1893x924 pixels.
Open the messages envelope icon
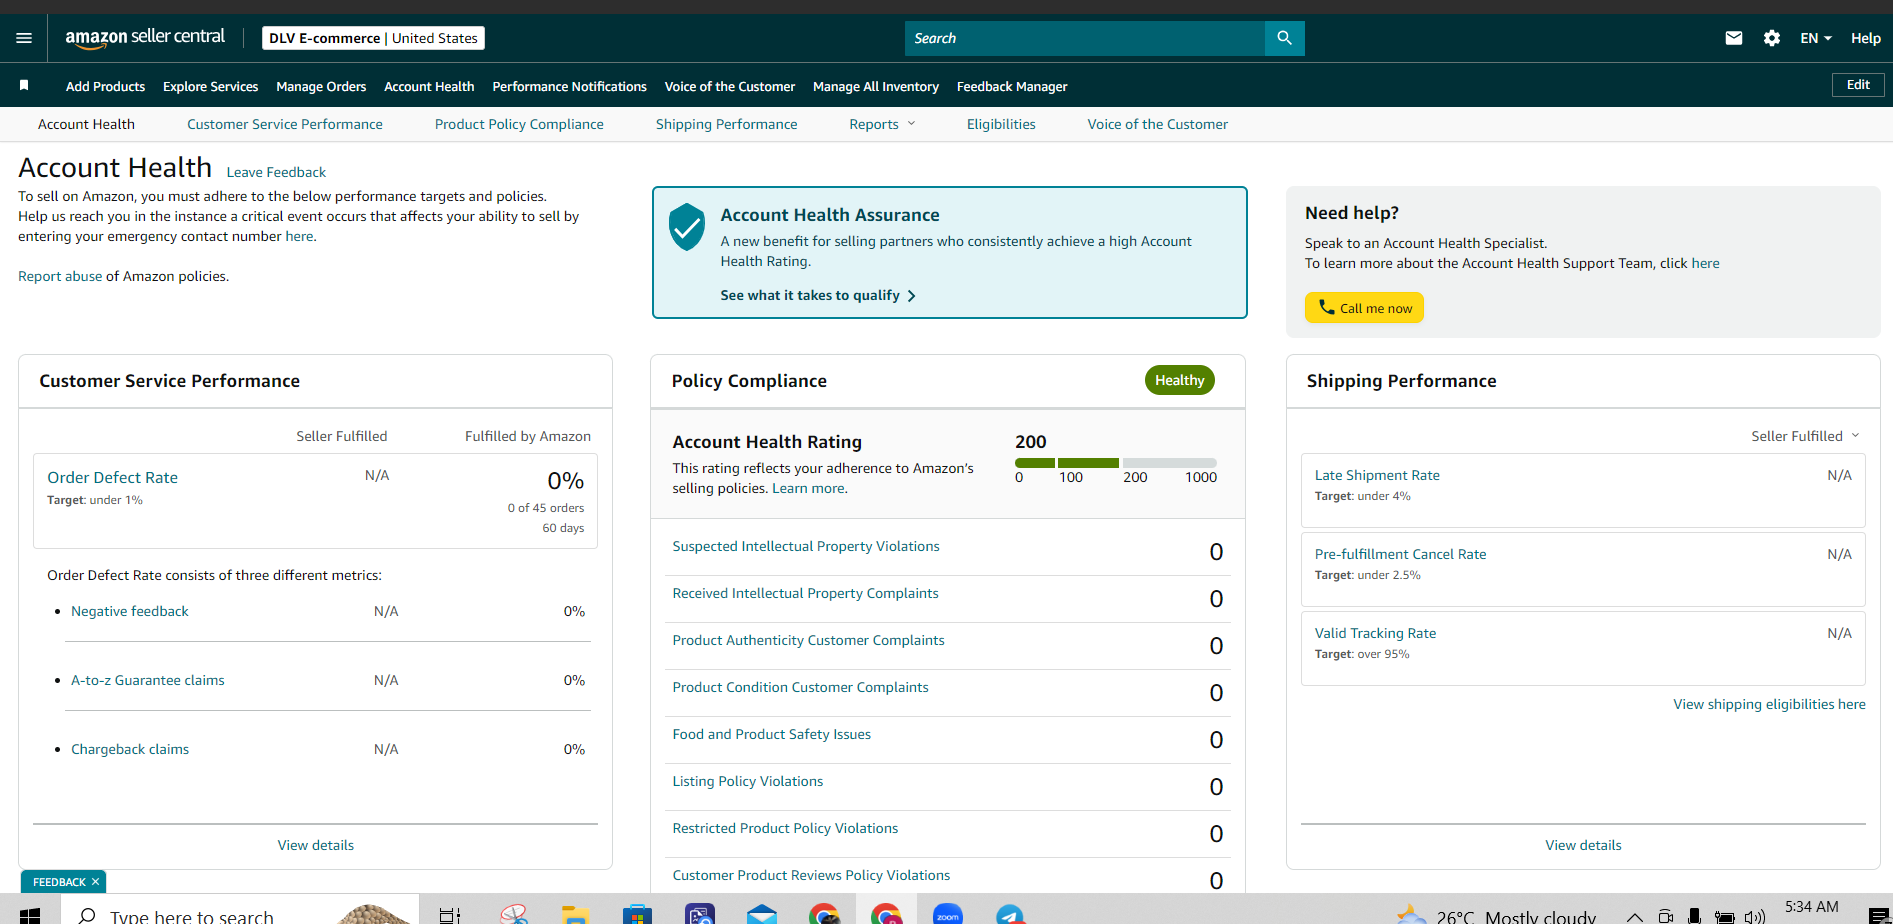pyautogui.click(x=1734, y=38)
